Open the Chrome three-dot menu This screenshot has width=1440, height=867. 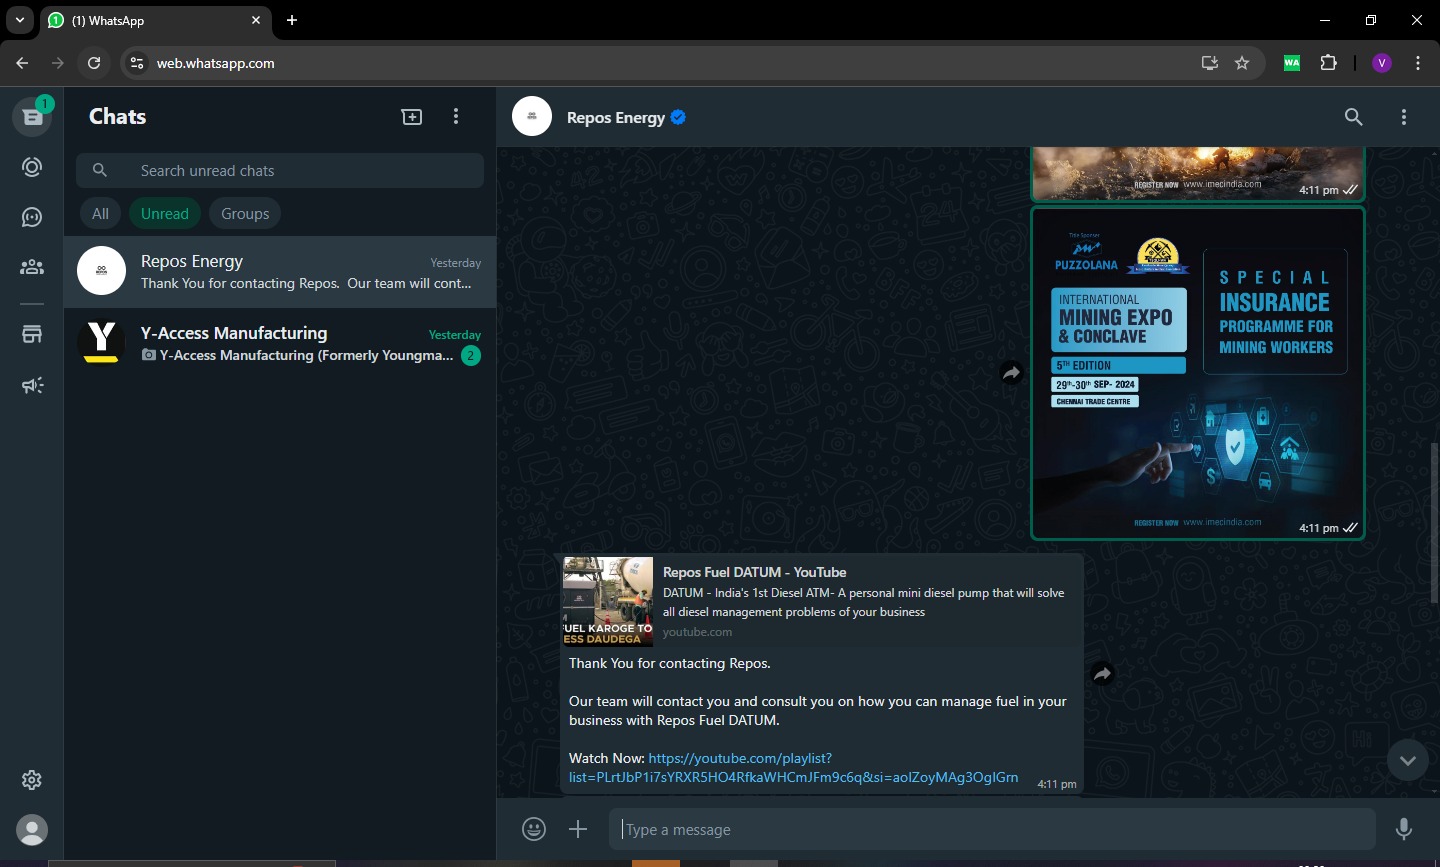click(1418, 63)
